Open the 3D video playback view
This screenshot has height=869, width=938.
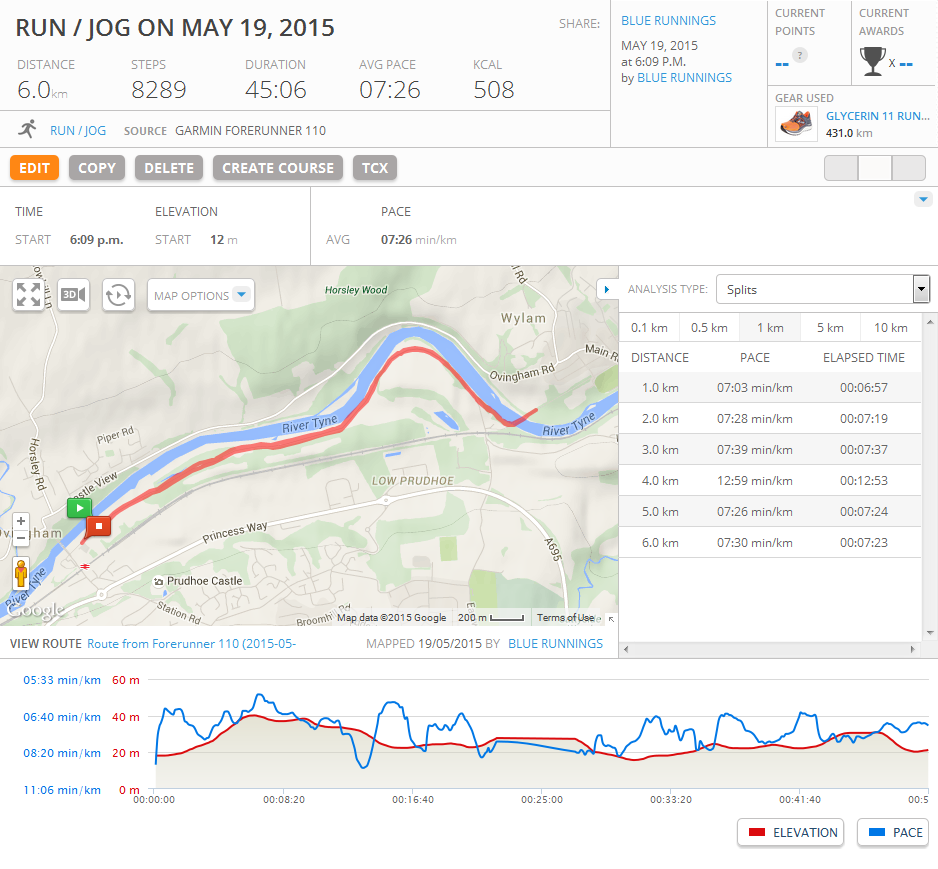point(73,295)
